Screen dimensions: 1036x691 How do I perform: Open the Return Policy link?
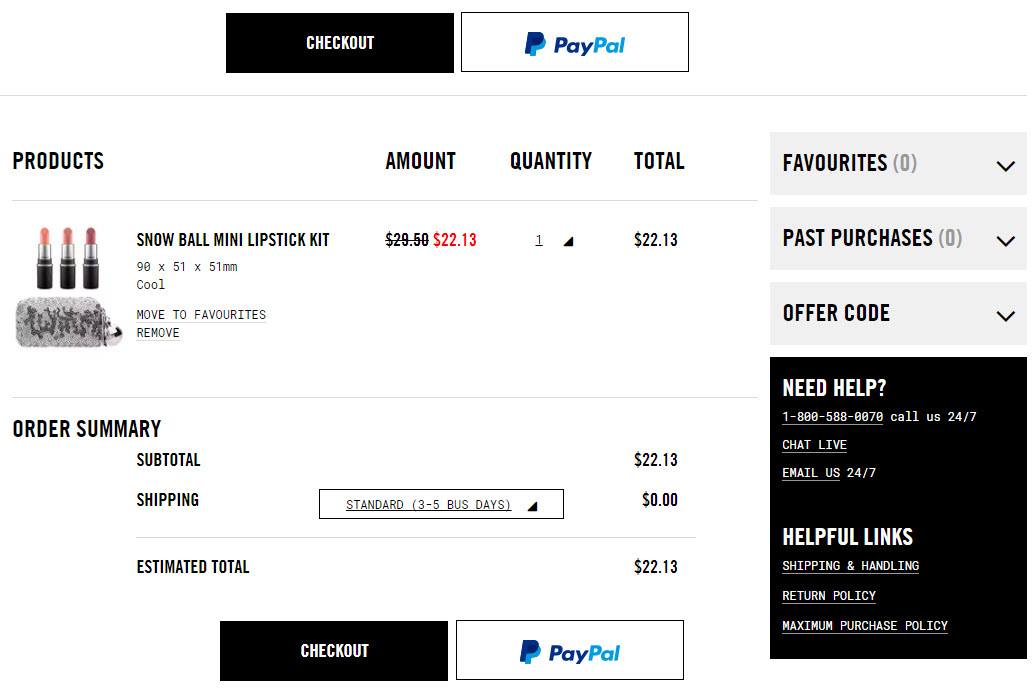tap(829, 596)
